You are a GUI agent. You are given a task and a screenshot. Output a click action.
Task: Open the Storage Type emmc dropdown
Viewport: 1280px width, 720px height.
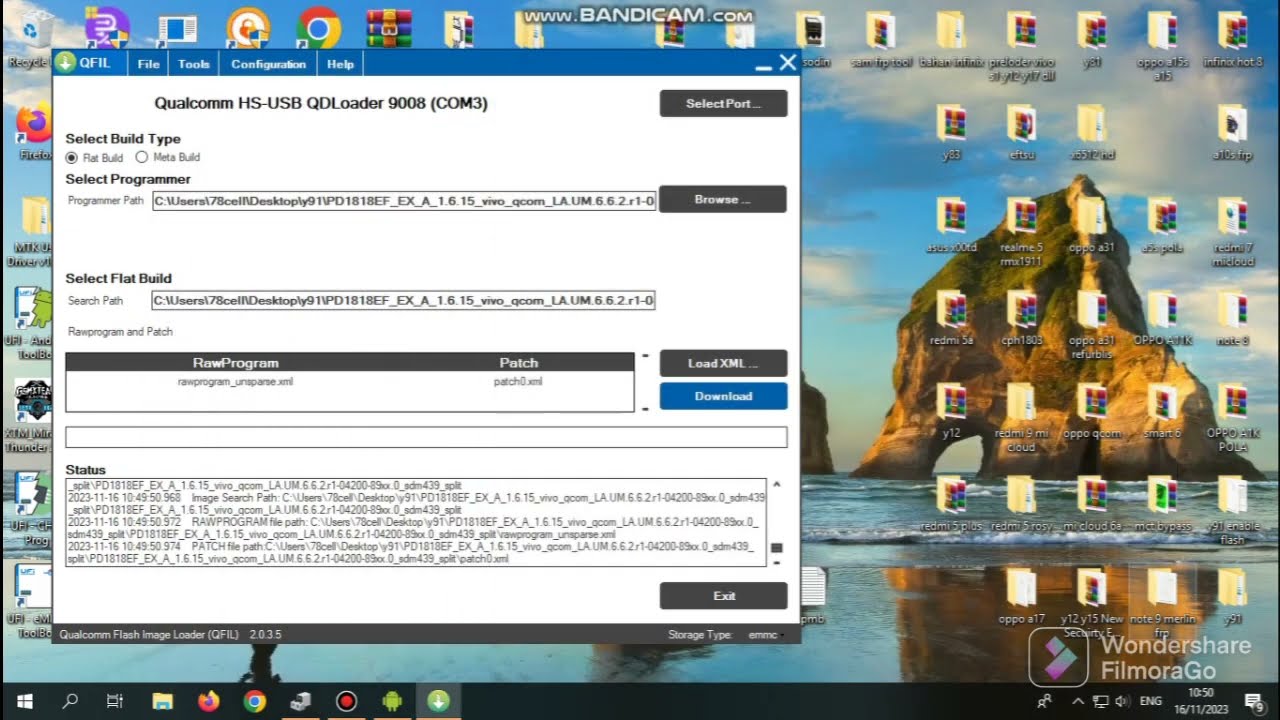coord(765,635)
